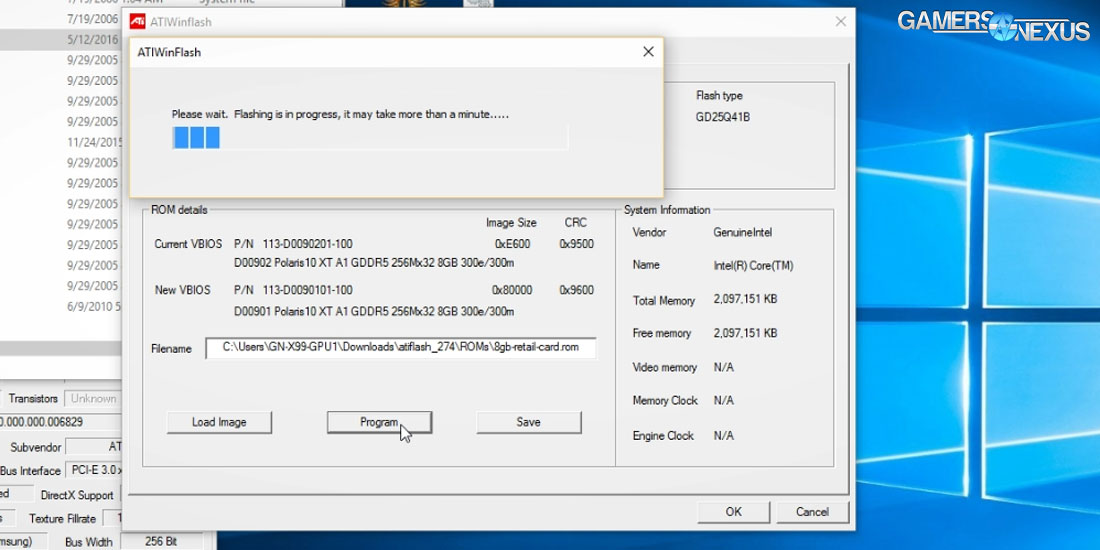The image size is (1100, 550).
Task: Click flash type value GD25Q41B
Action: coord(723,117)
